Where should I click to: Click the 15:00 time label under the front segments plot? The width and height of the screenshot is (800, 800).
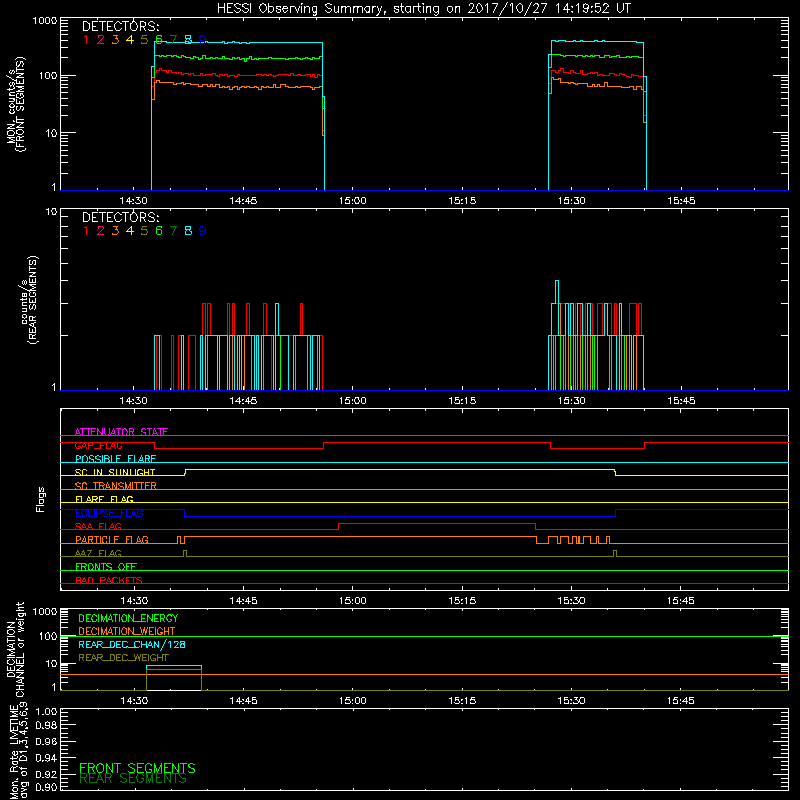tap(353, 201)
